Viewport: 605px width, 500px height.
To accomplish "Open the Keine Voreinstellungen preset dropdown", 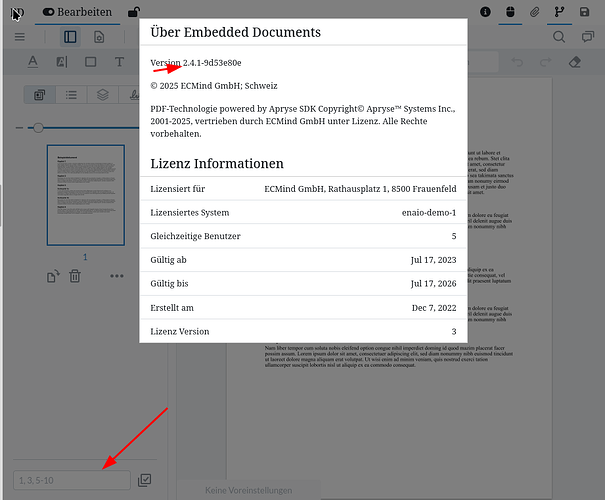I will pos(248,490).
